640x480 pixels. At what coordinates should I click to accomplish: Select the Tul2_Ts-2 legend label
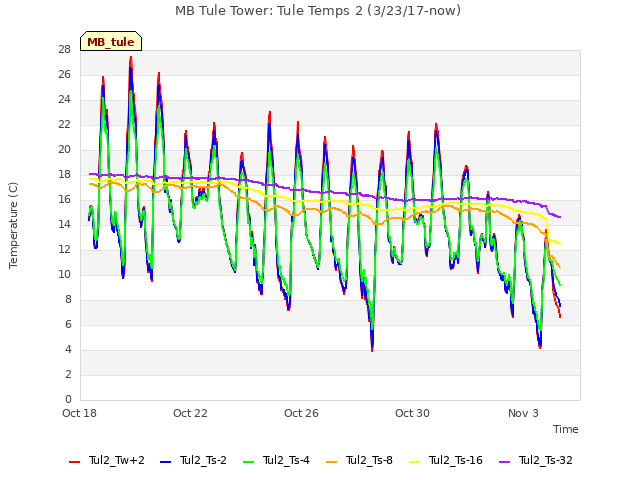coord(203,460)
